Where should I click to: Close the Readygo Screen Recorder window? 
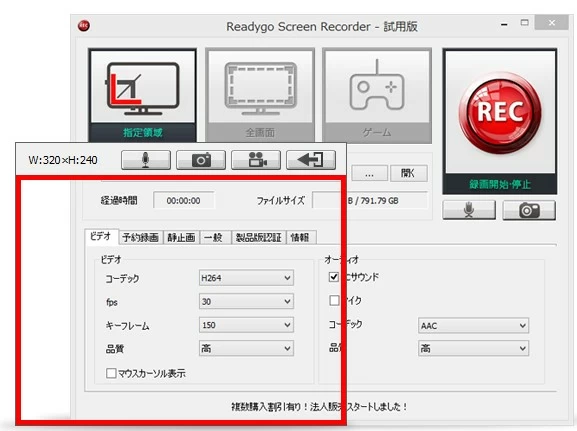tap(552, 23)
